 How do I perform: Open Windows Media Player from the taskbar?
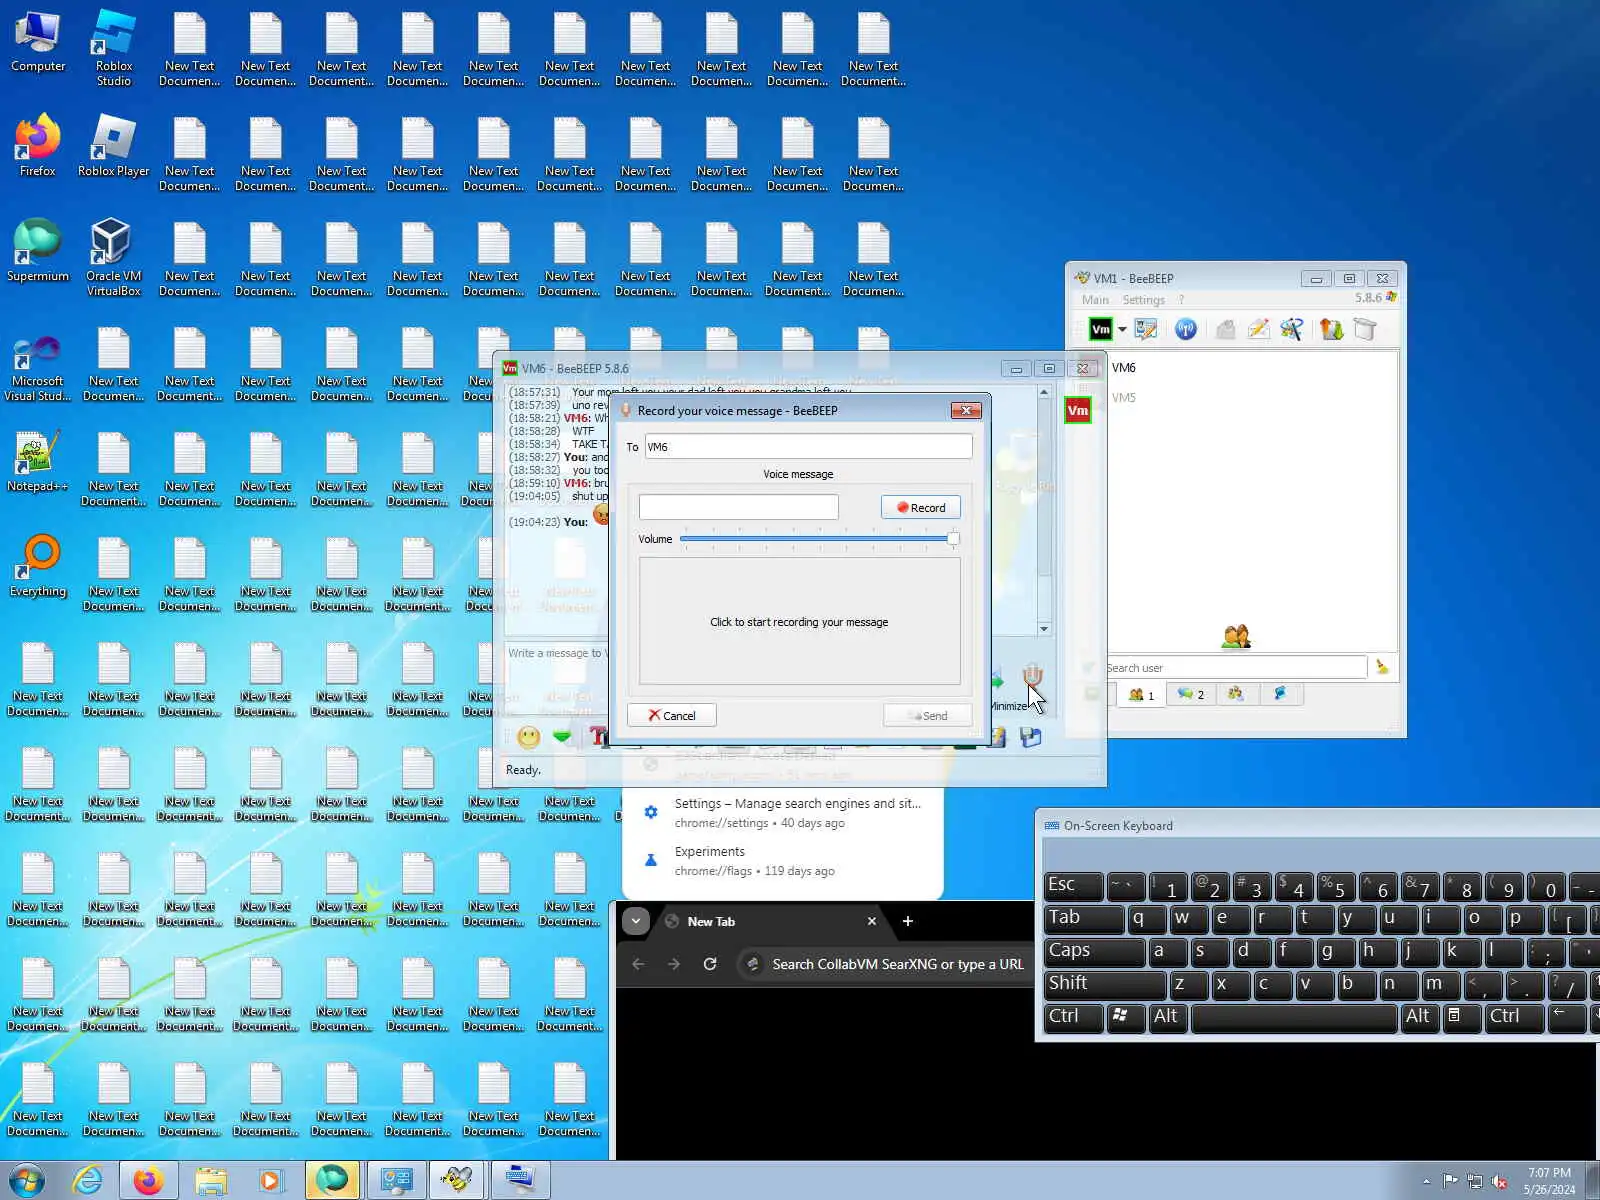tap(271, 1180)
